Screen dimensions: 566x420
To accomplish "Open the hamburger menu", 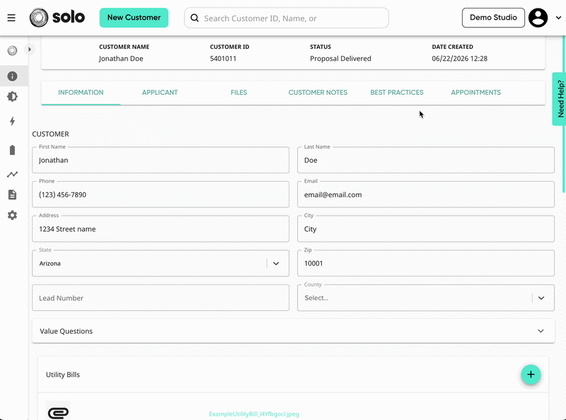I will 11,18.
